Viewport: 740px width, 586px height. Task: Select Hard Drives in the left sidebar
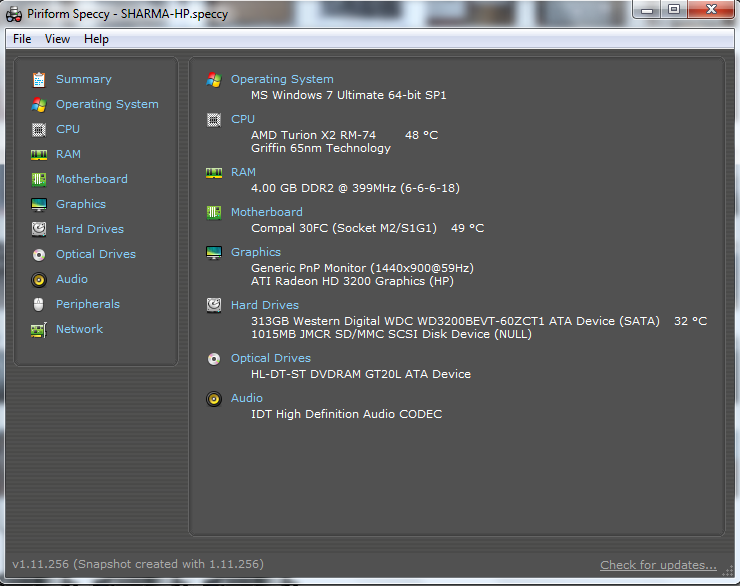tap(89, 229)
